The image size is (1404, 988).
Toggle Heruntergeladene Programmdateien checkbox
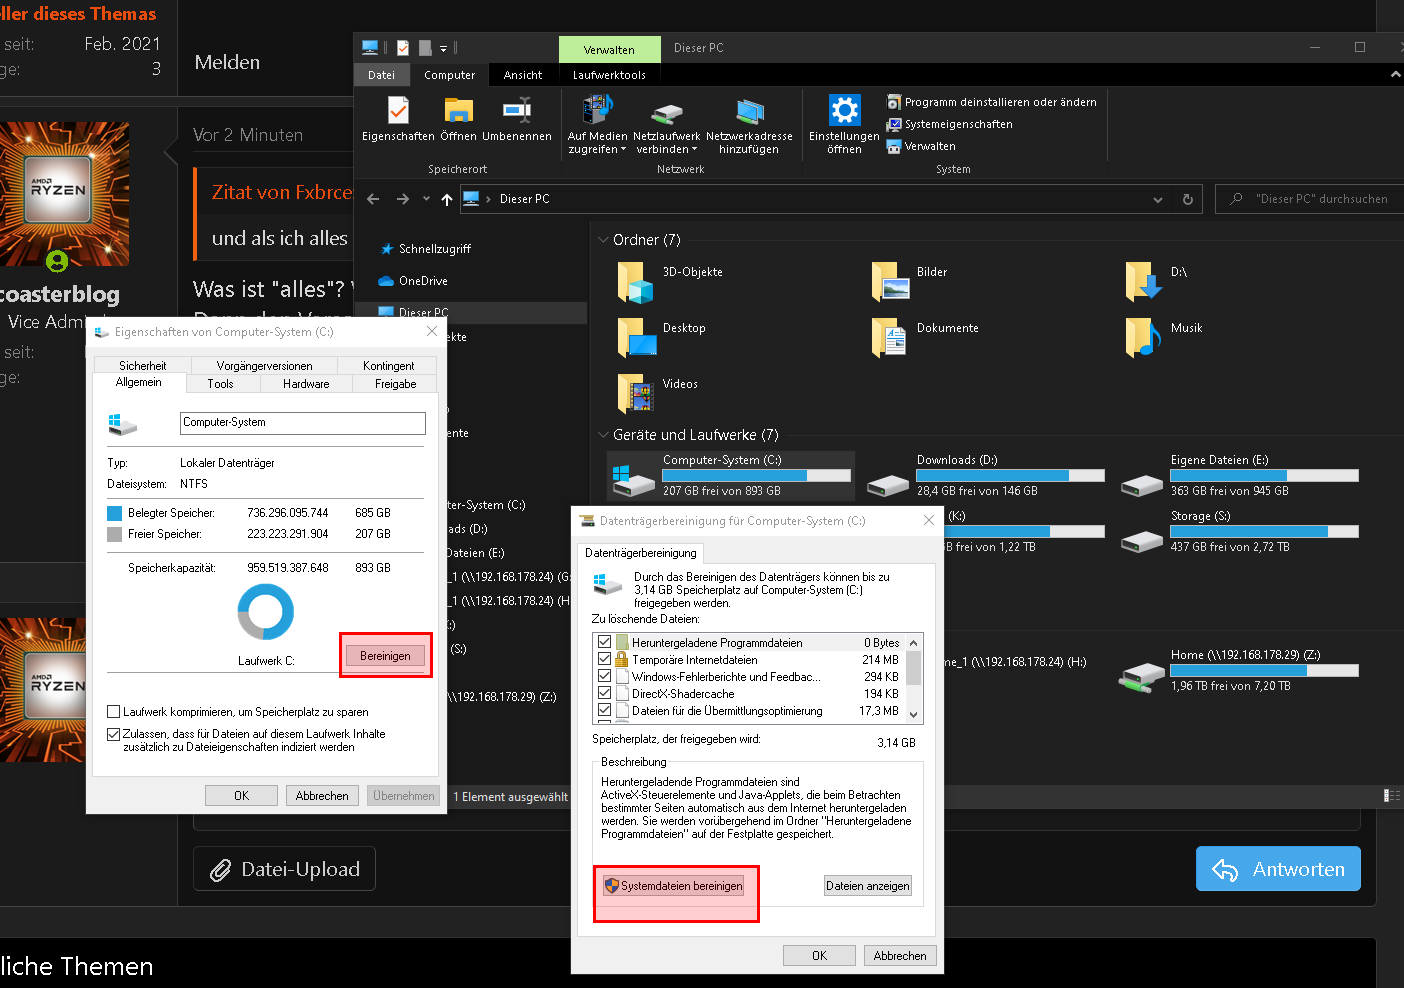tap(604, 642)
